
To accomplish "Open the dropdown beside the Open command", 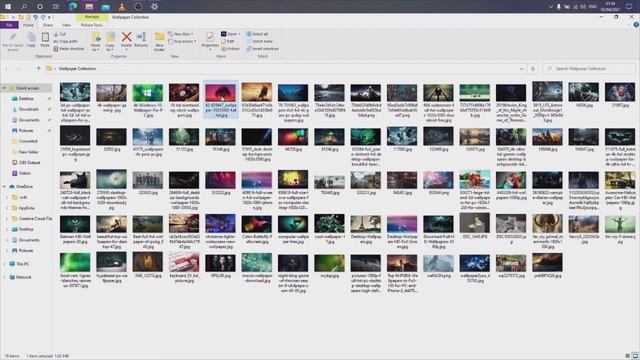I will [x=240, y=34].
